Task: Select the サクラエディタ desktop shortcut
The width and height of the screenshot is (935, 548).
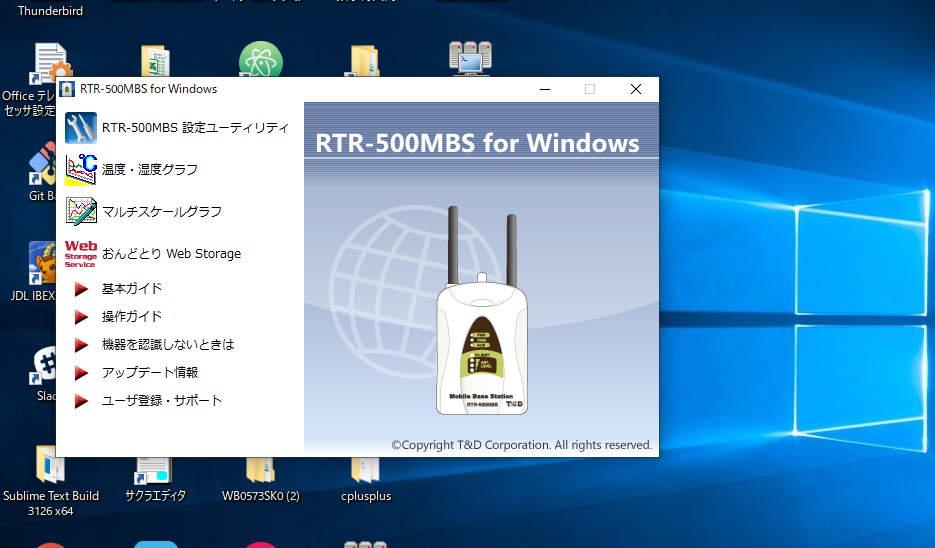Action: click(155, 480)
